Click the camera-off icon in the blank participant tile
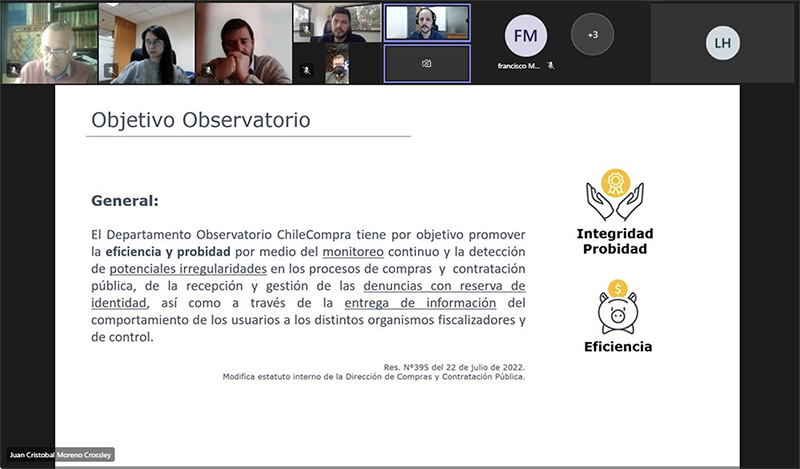Screen dimensions: 800x469 coord(427,63)
